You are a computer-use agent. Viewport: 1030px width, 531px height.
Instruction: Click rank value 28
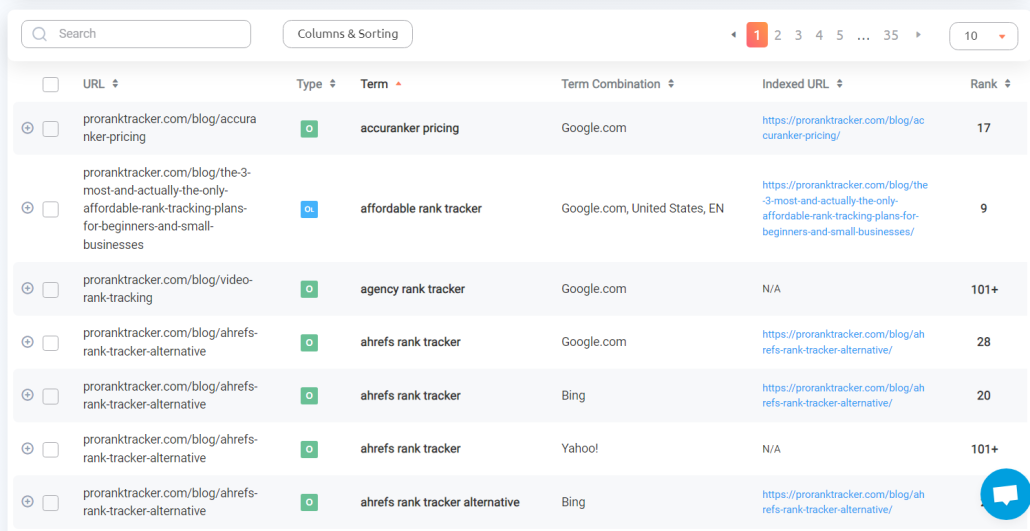click(983, 342)
